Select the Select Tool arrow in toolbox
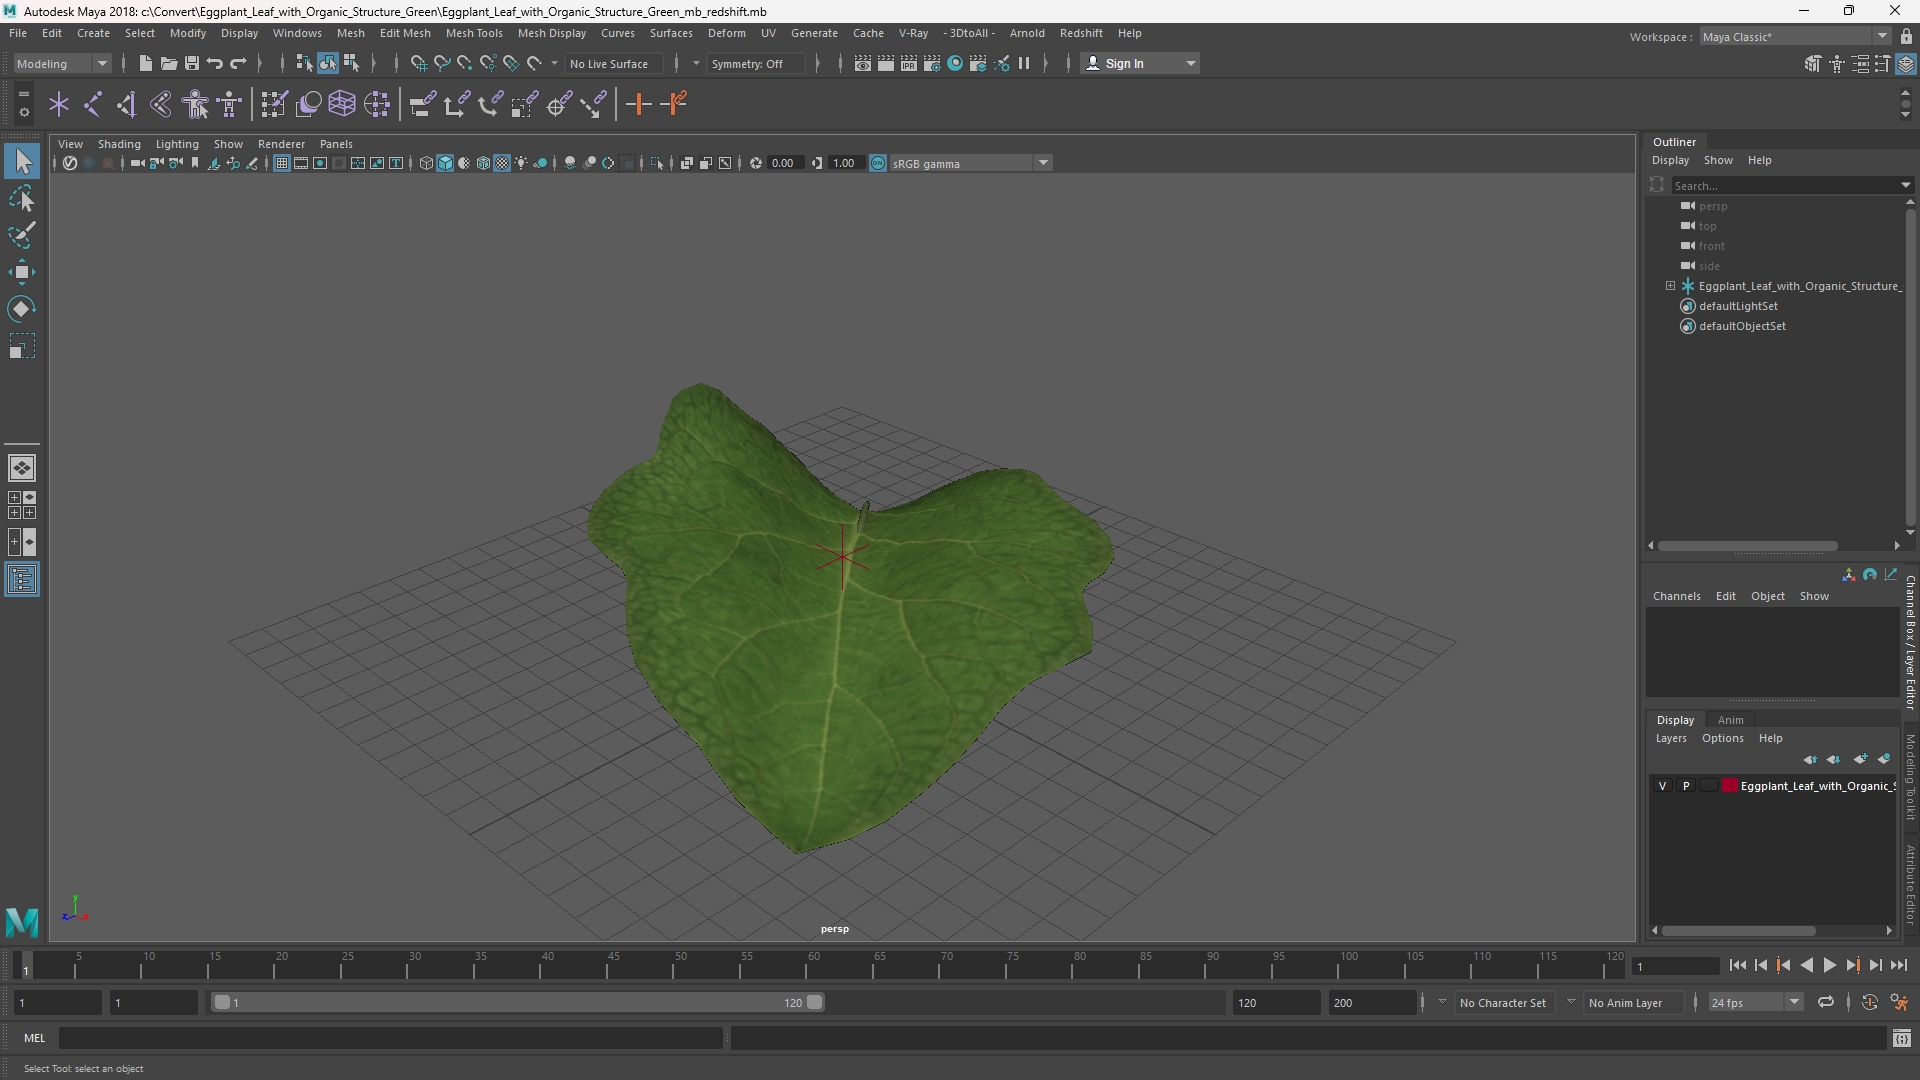This screenshot has width=1920, height=1080. [22, 161]
